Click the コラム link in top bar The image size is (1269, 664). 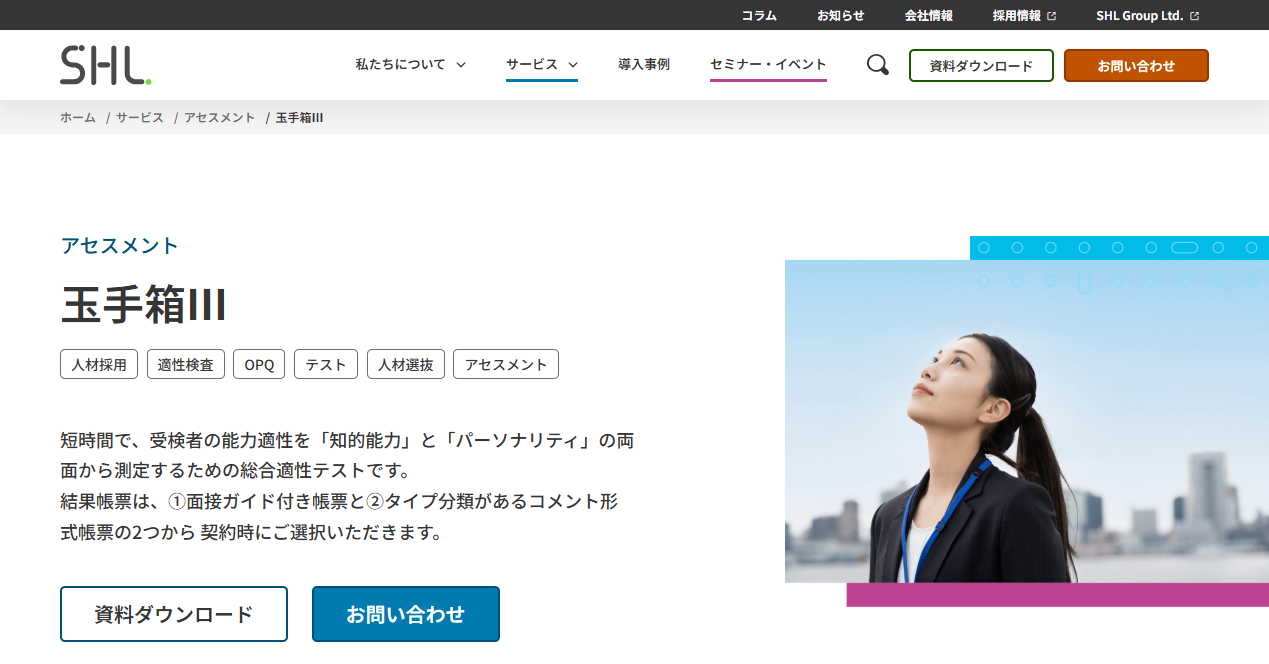click(759, 16)
